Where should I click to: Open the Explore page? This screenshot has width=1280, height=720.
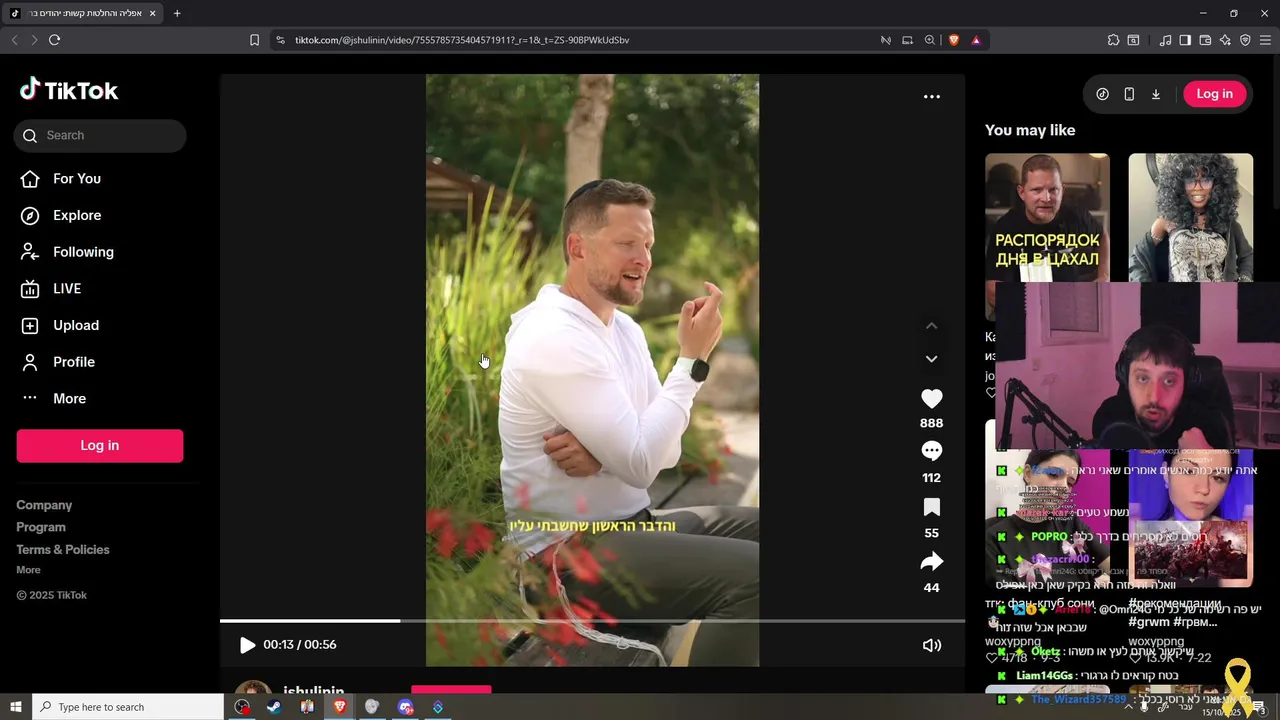(62, 216)
